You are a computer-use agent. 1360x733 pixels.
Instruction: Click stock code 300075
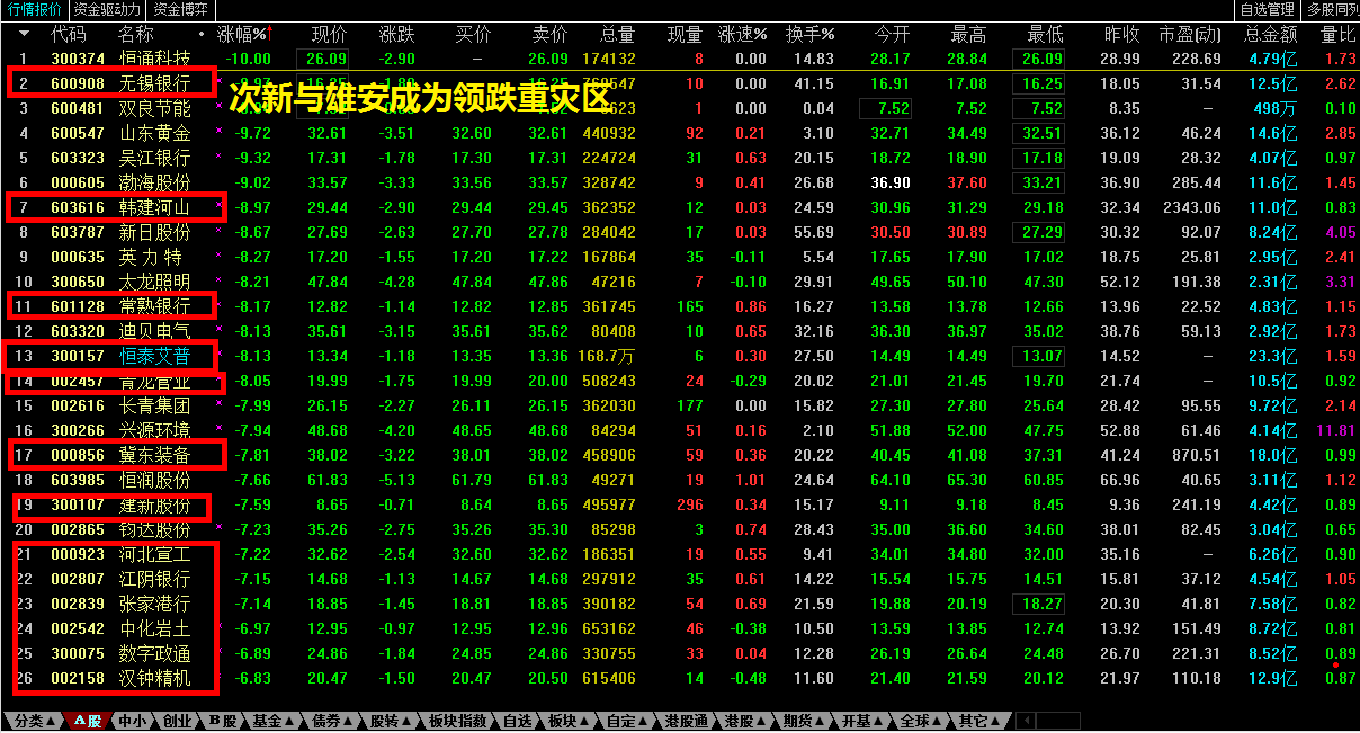click(78, 654)
